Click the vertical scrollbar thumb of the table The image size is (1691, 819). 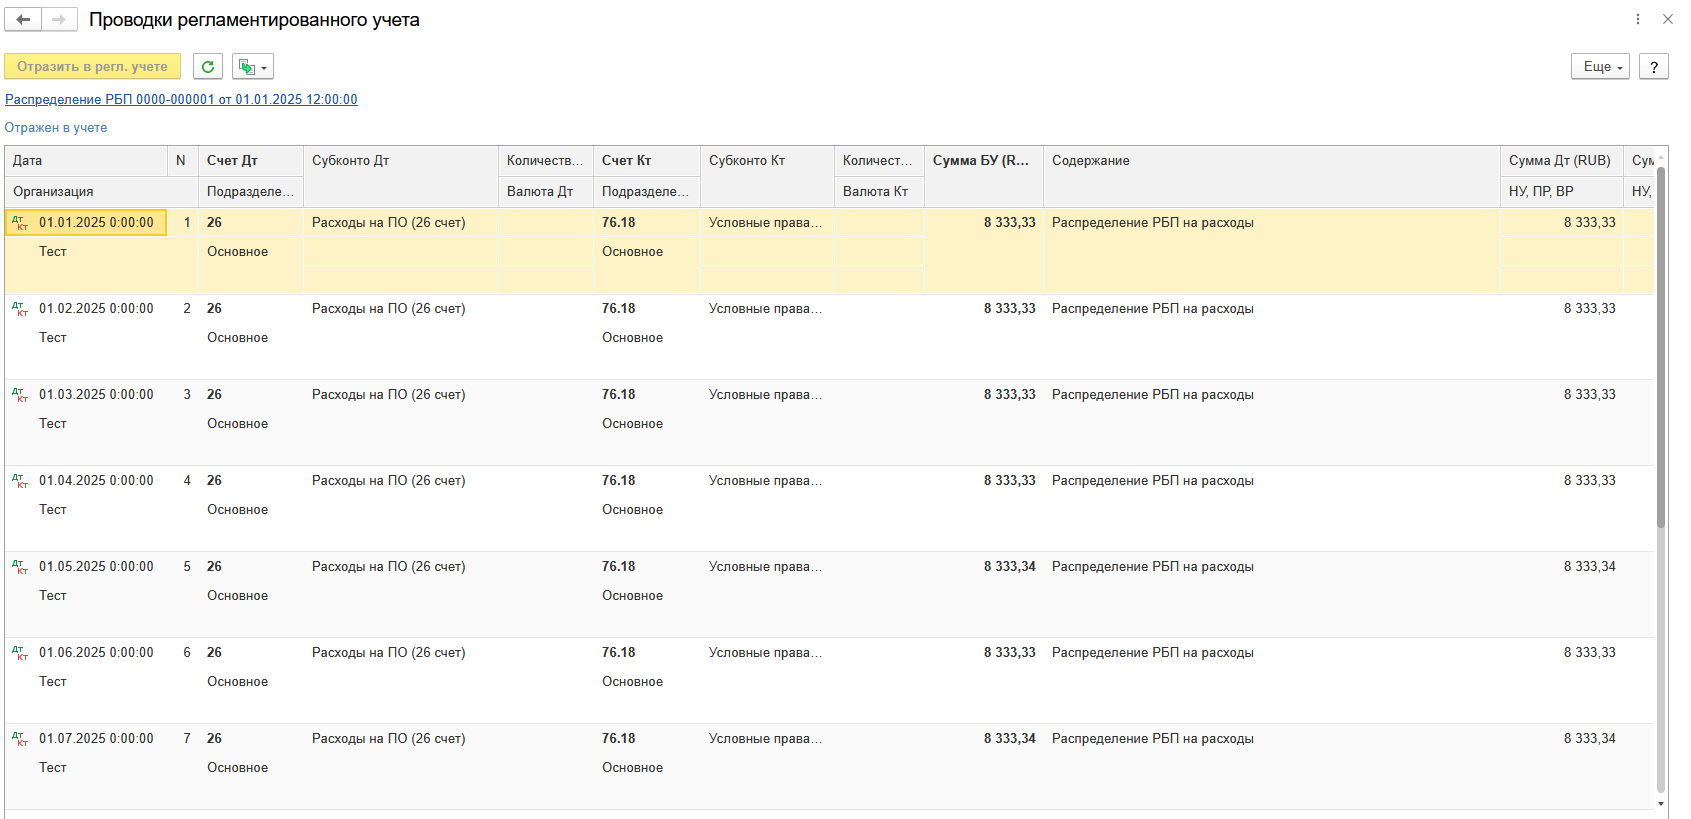click(x=1661, y=345)
